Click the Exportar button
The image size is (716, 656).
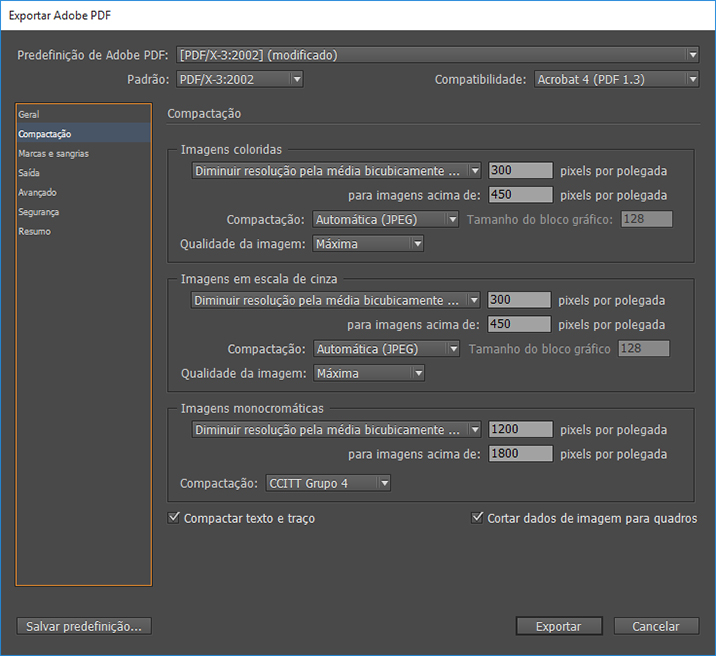pyautogui.click(x=558, y=626)
